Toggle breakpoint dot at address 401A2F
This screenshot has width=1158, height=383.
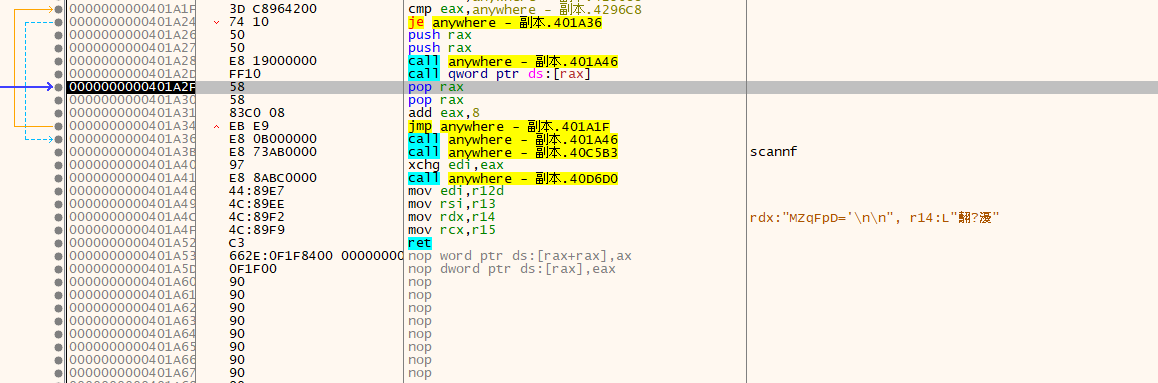59,87
